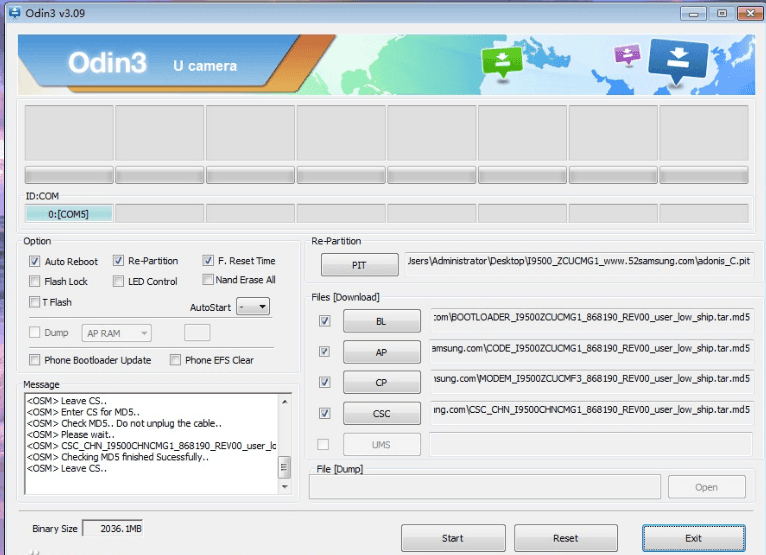766x555 pixels.
Task: Click the first progress bar slot
Action: tap(69, 175)
